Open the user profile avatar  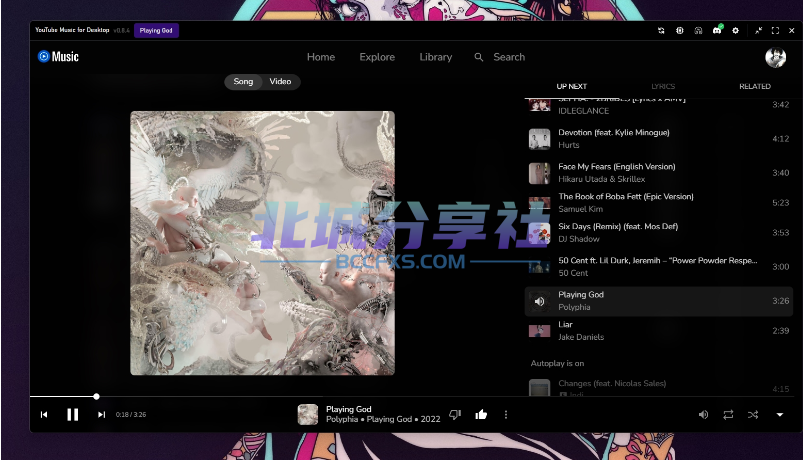point(775,57)
